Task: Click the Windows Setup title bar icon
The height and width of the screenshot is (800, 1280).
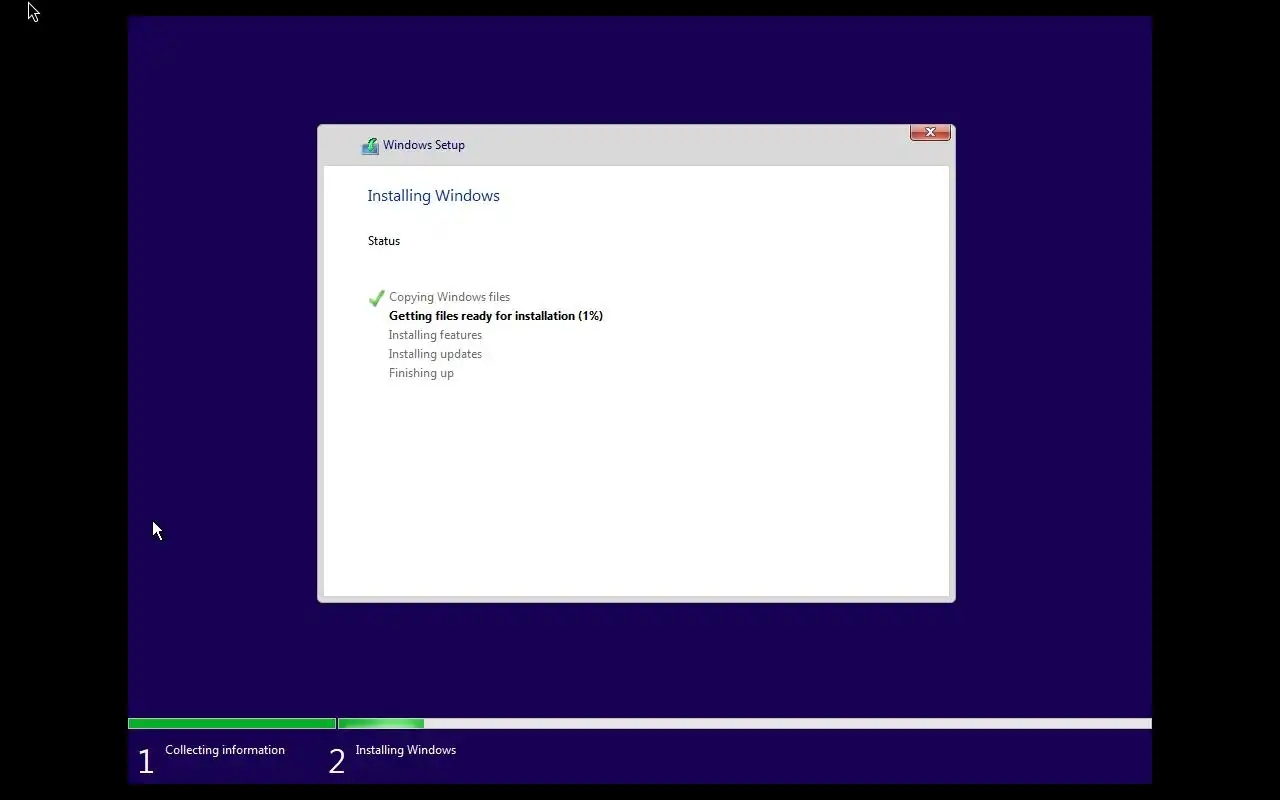Action: point(370,146)
